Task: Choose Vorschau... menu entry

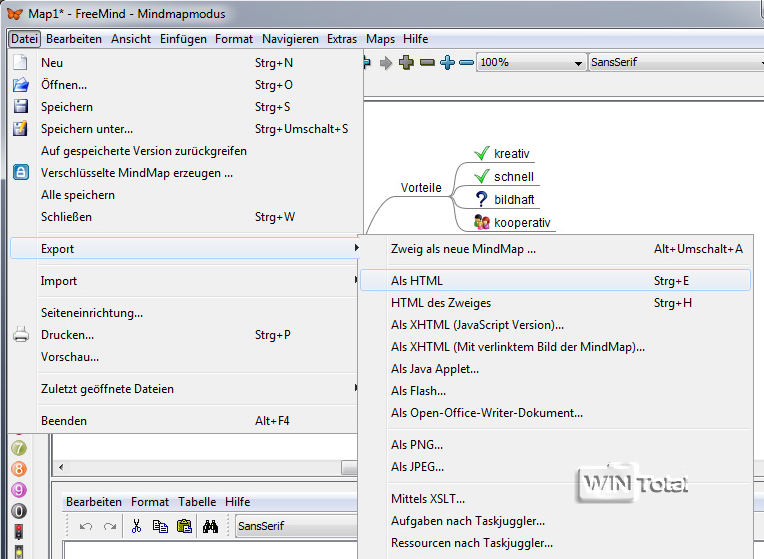Action: (185, 357)
